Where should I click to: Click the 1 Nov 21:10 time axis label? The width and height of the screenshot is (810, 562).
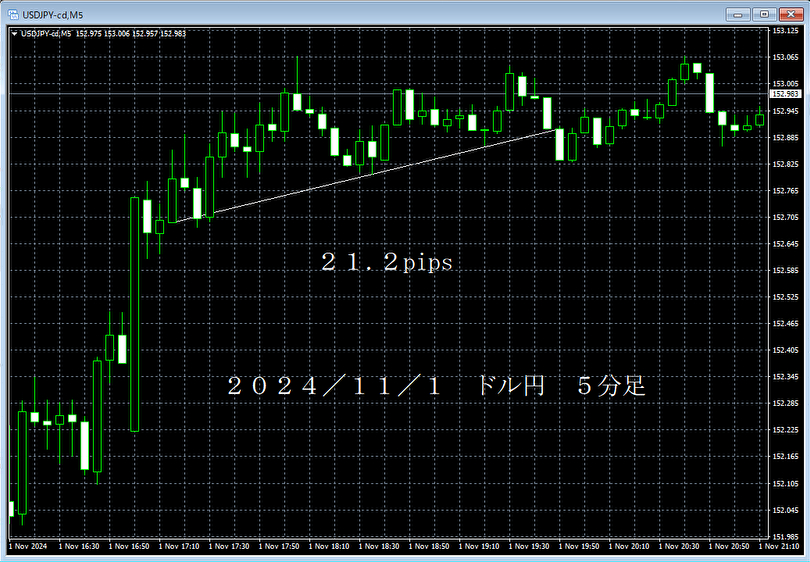coord(779,547)
